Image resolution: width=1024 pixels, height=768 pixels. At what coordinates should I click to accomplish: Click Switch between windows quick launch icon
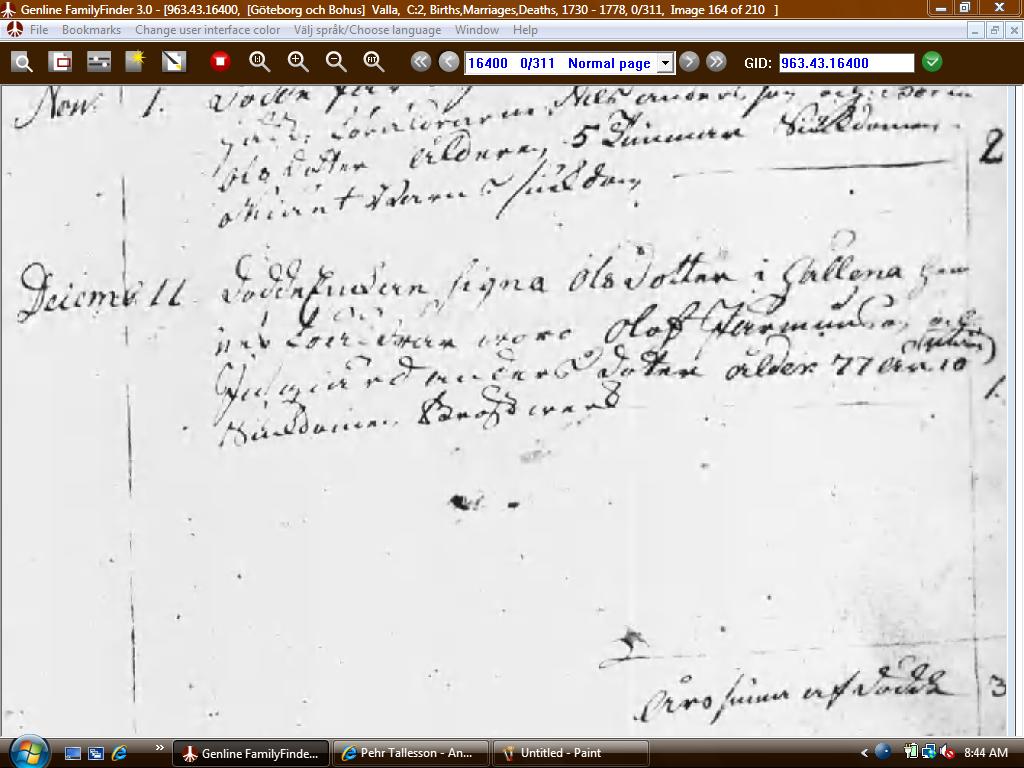(x=95, y=753)
